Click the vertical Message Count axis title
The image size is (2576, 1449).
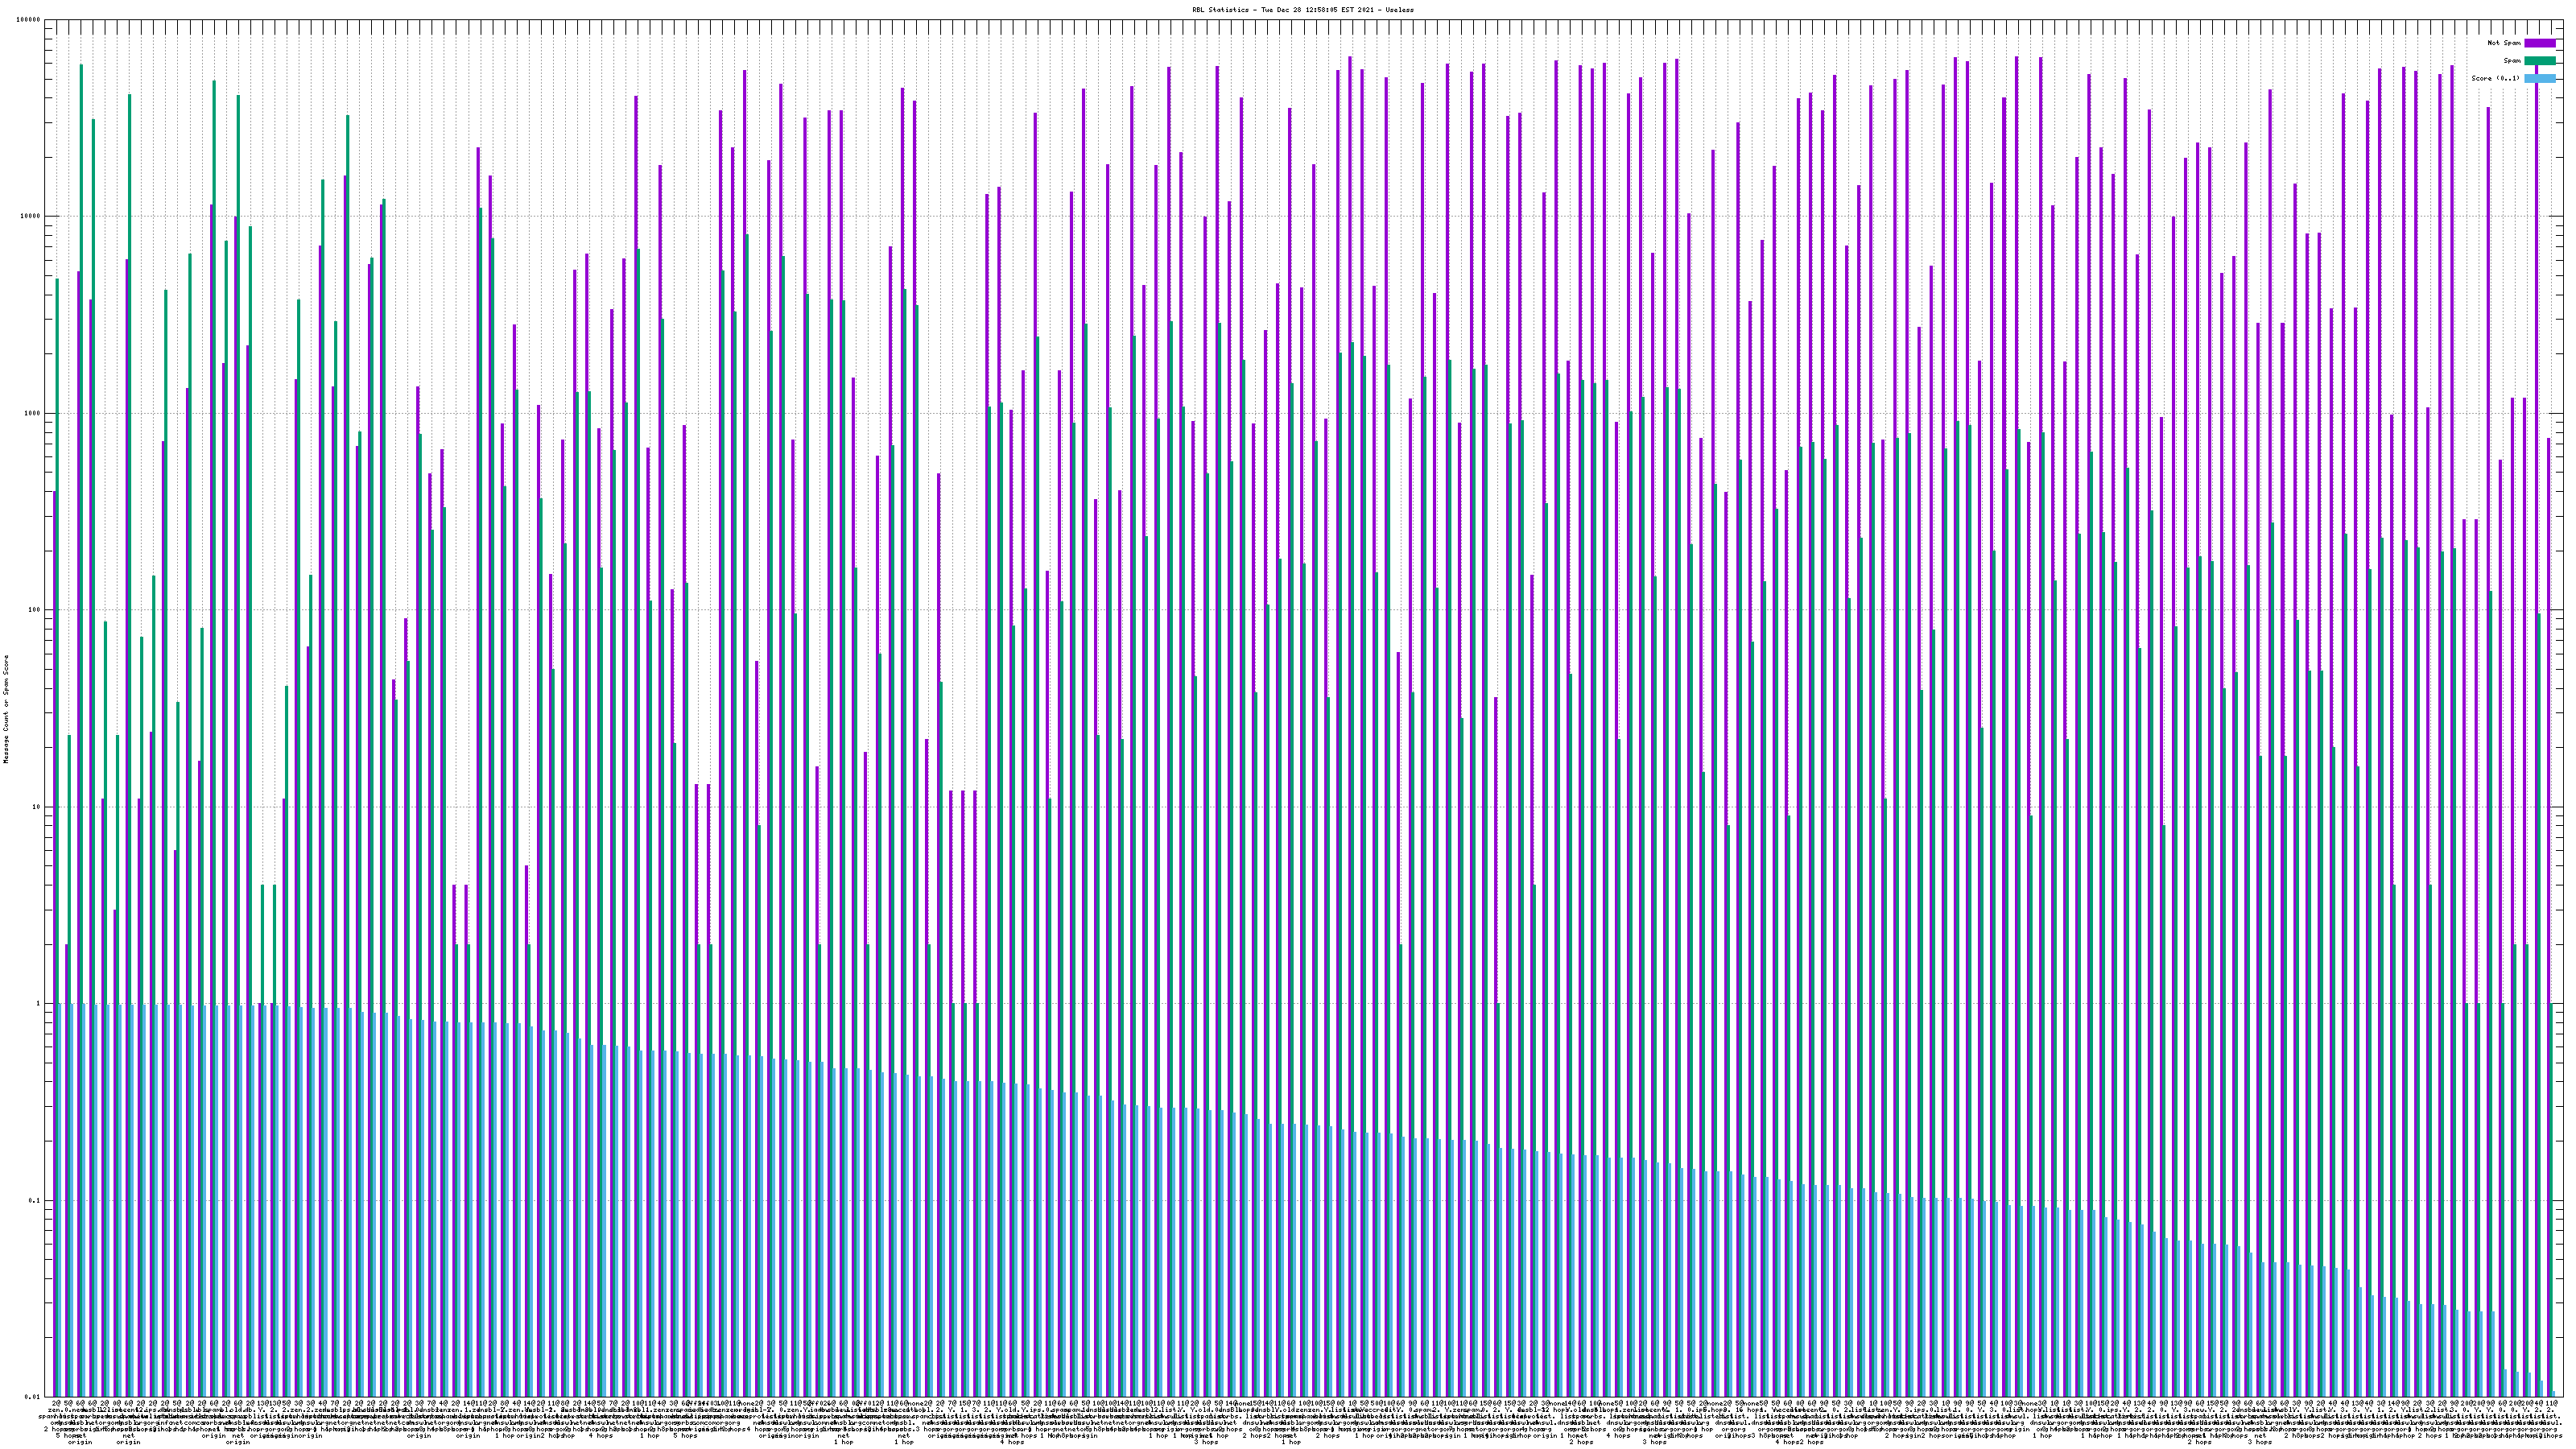[x=7, y=708]
